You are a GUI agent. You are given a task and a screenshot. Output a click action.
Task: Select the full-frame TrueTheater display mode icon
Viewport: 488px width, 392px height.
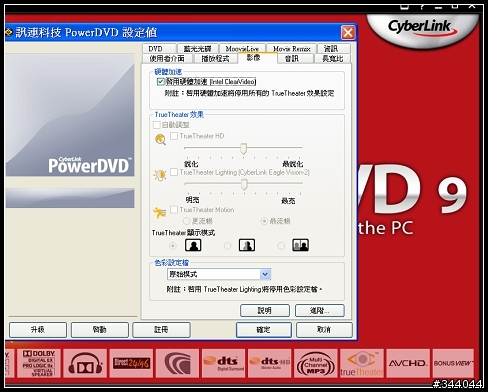point(193,245)
